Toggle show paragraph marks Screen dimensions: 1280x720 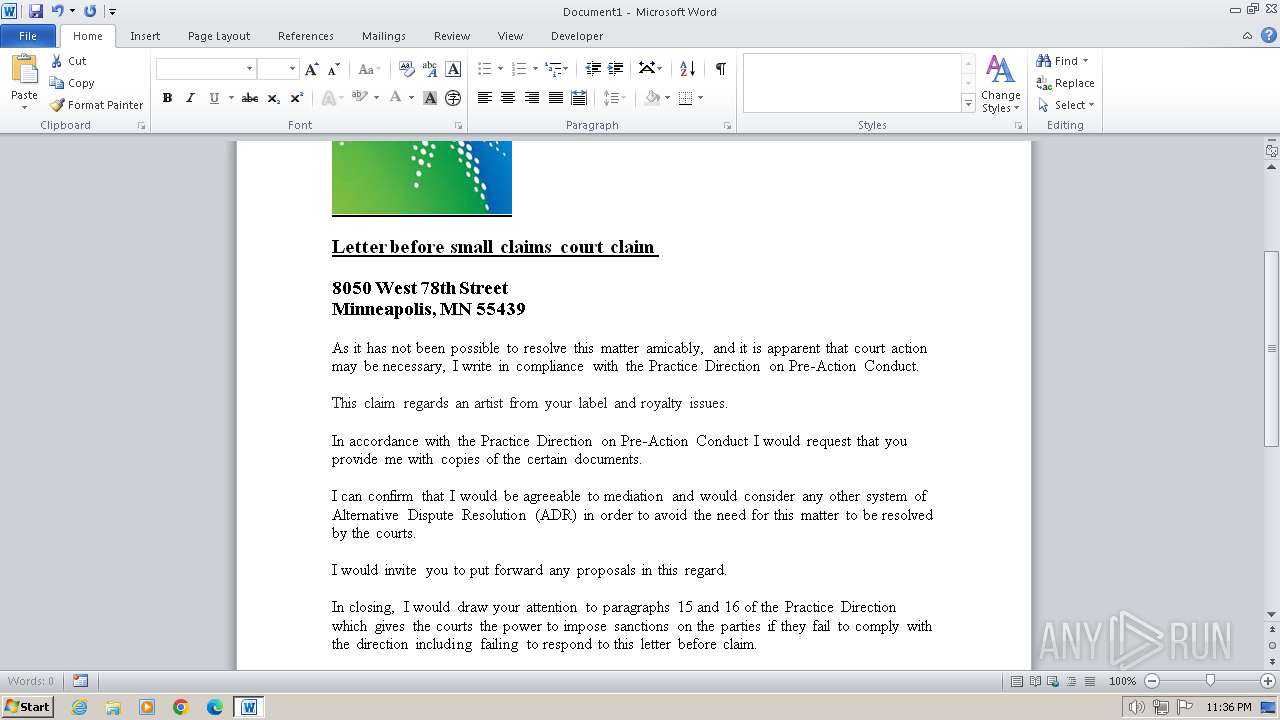pyautogui.click(x=720, y=69)
